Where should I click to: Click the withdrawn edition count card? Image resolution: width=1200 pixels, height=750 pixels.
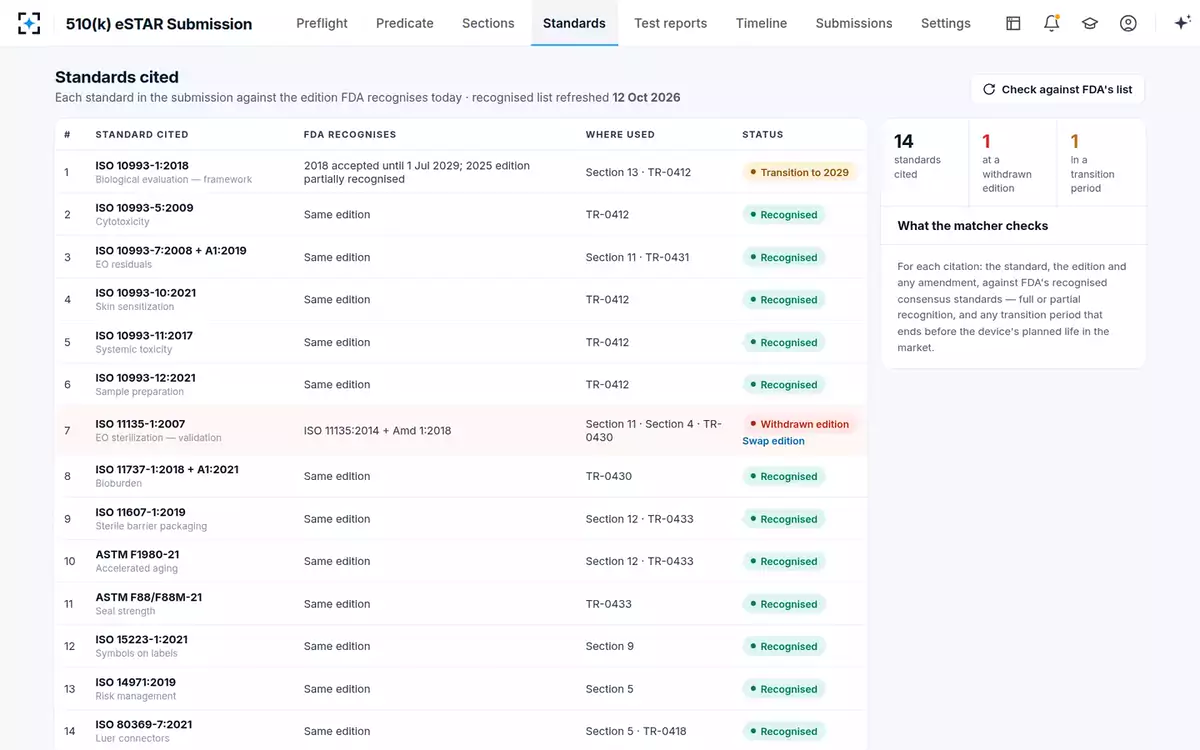tap(1013, 162)
